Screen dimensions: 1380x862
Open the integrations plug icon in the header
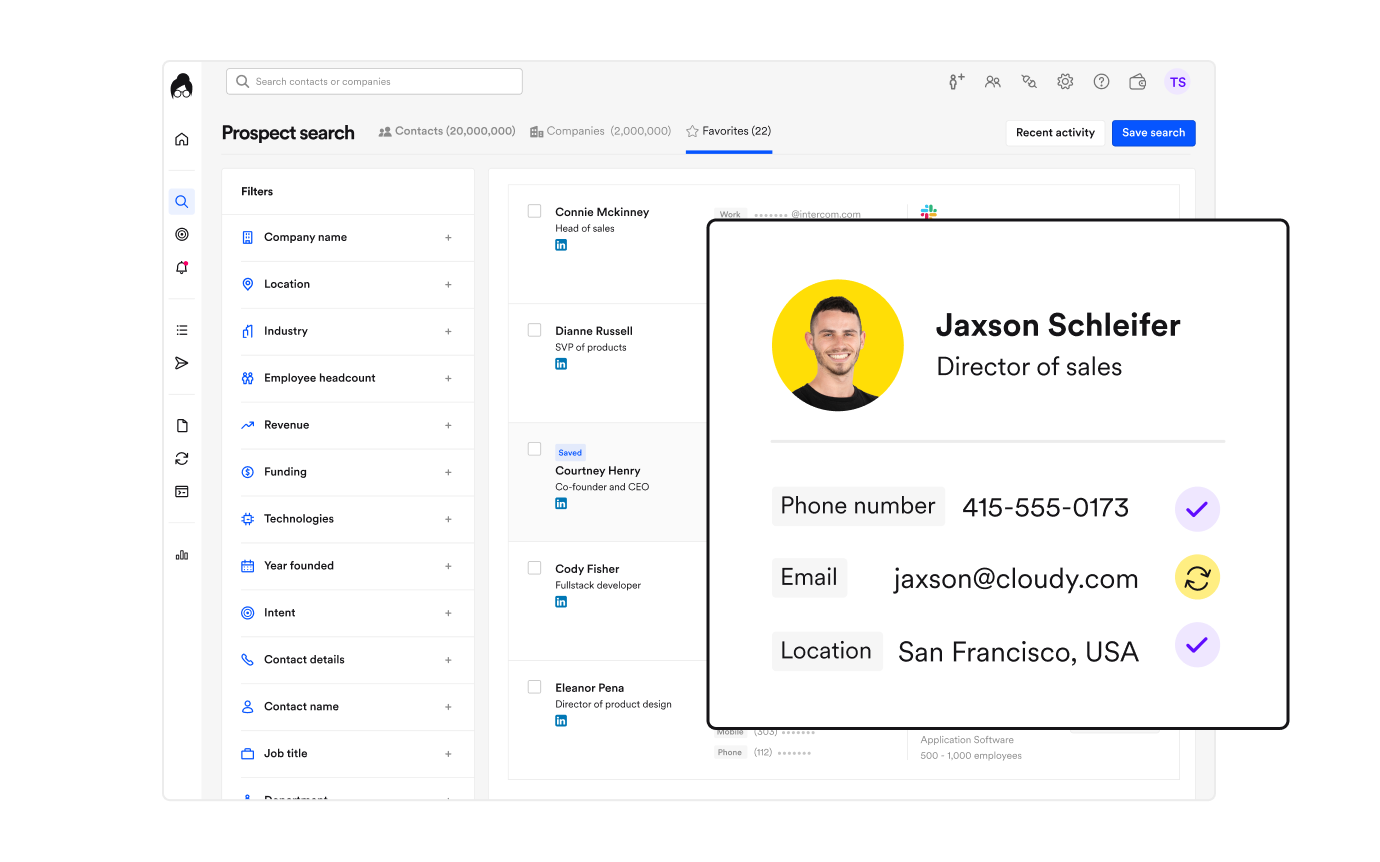tap(1028, 81)
